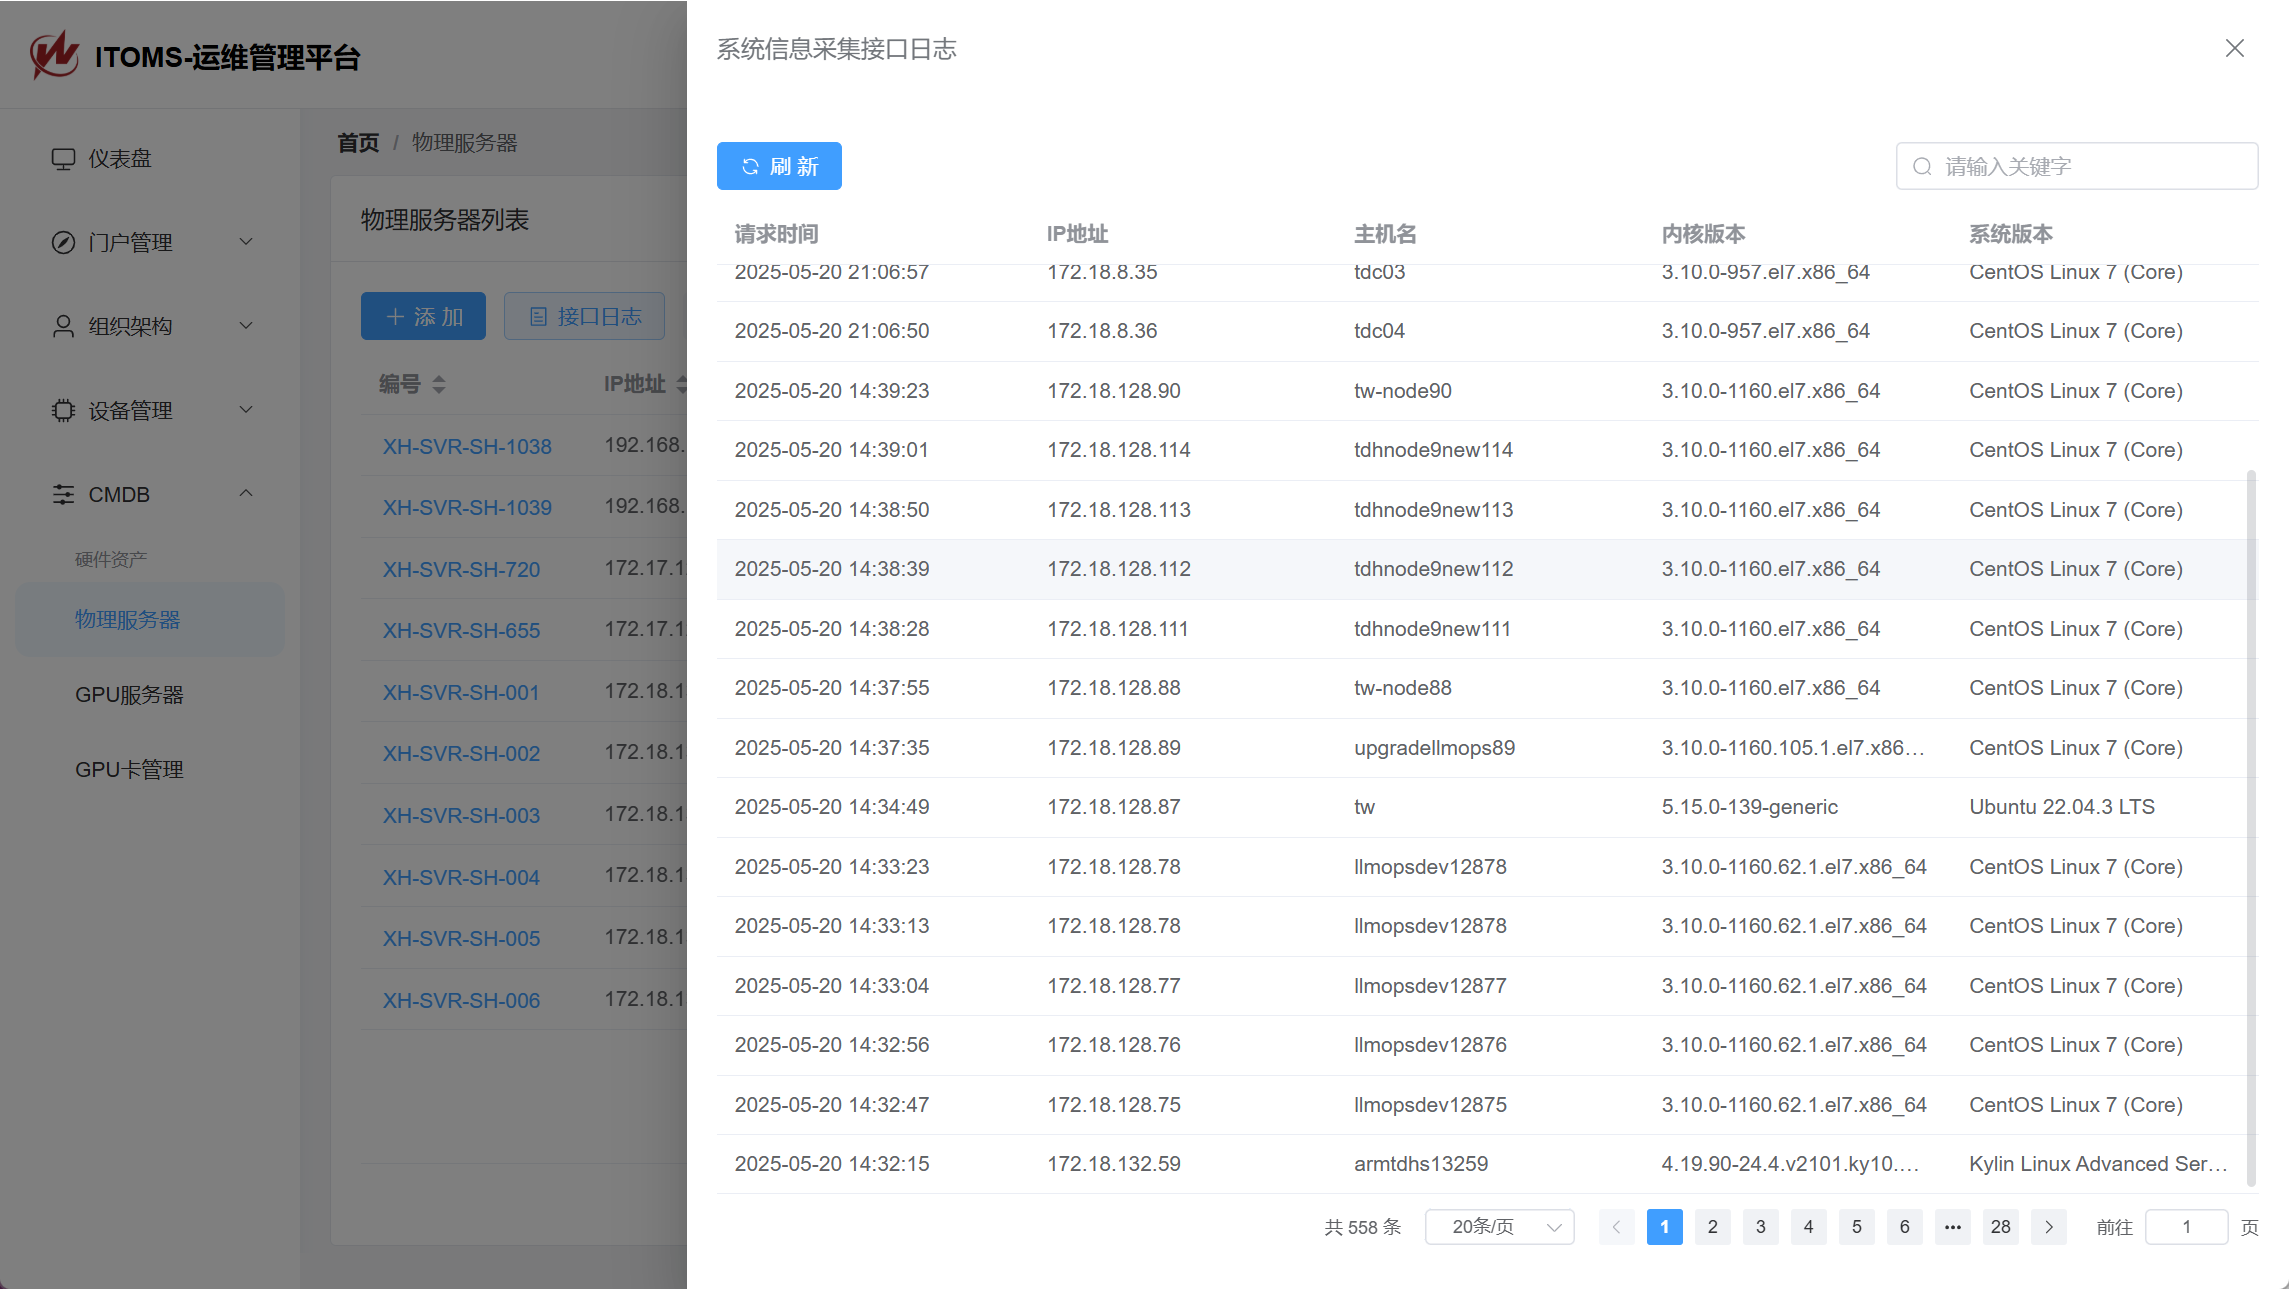Screen dimensions: 2289x1289
Task: Click hostname cell tdhnode9new112
Action: pos(1433,569)
